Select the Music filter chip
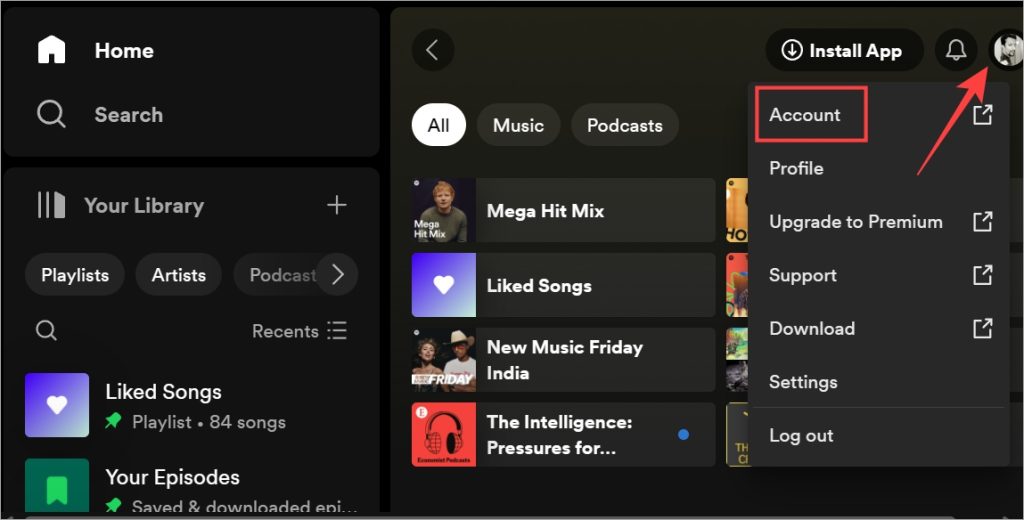 [x=519, y=125]
